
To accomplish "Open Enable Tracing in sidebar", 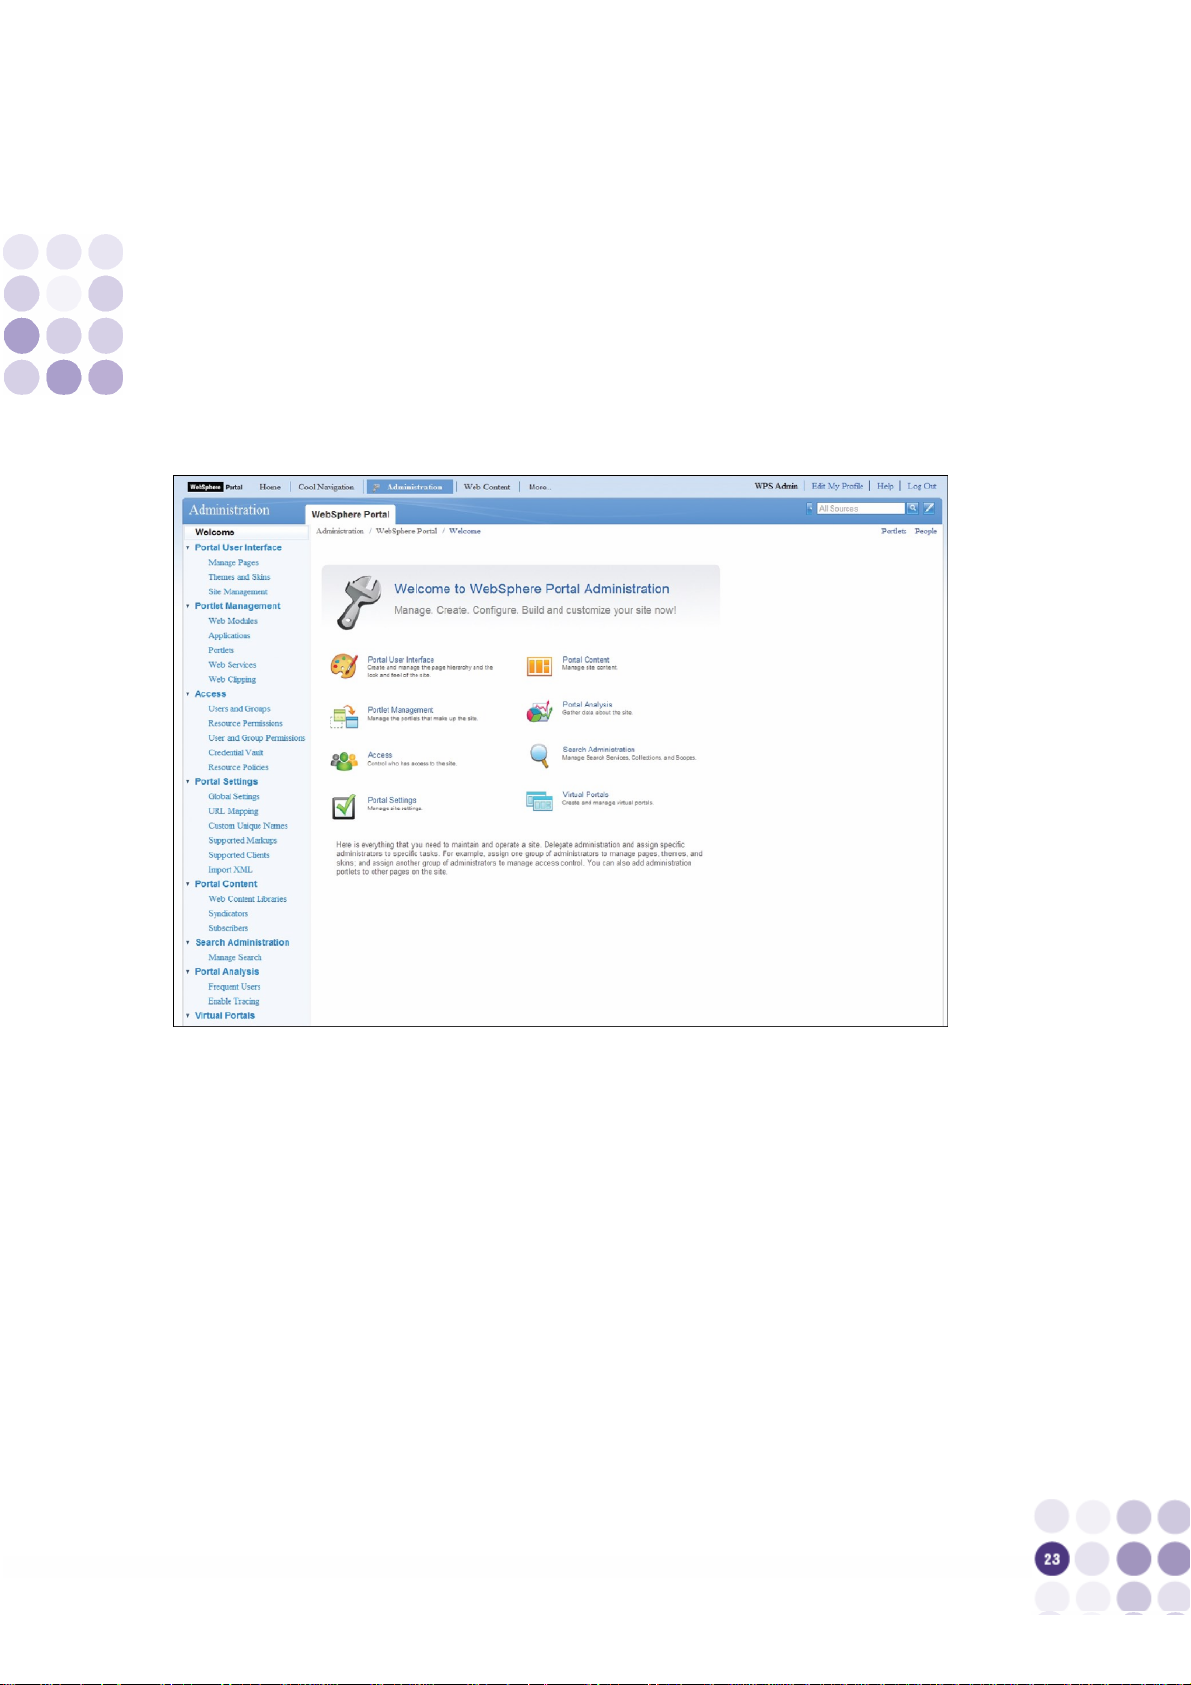I will (234, 1001).
